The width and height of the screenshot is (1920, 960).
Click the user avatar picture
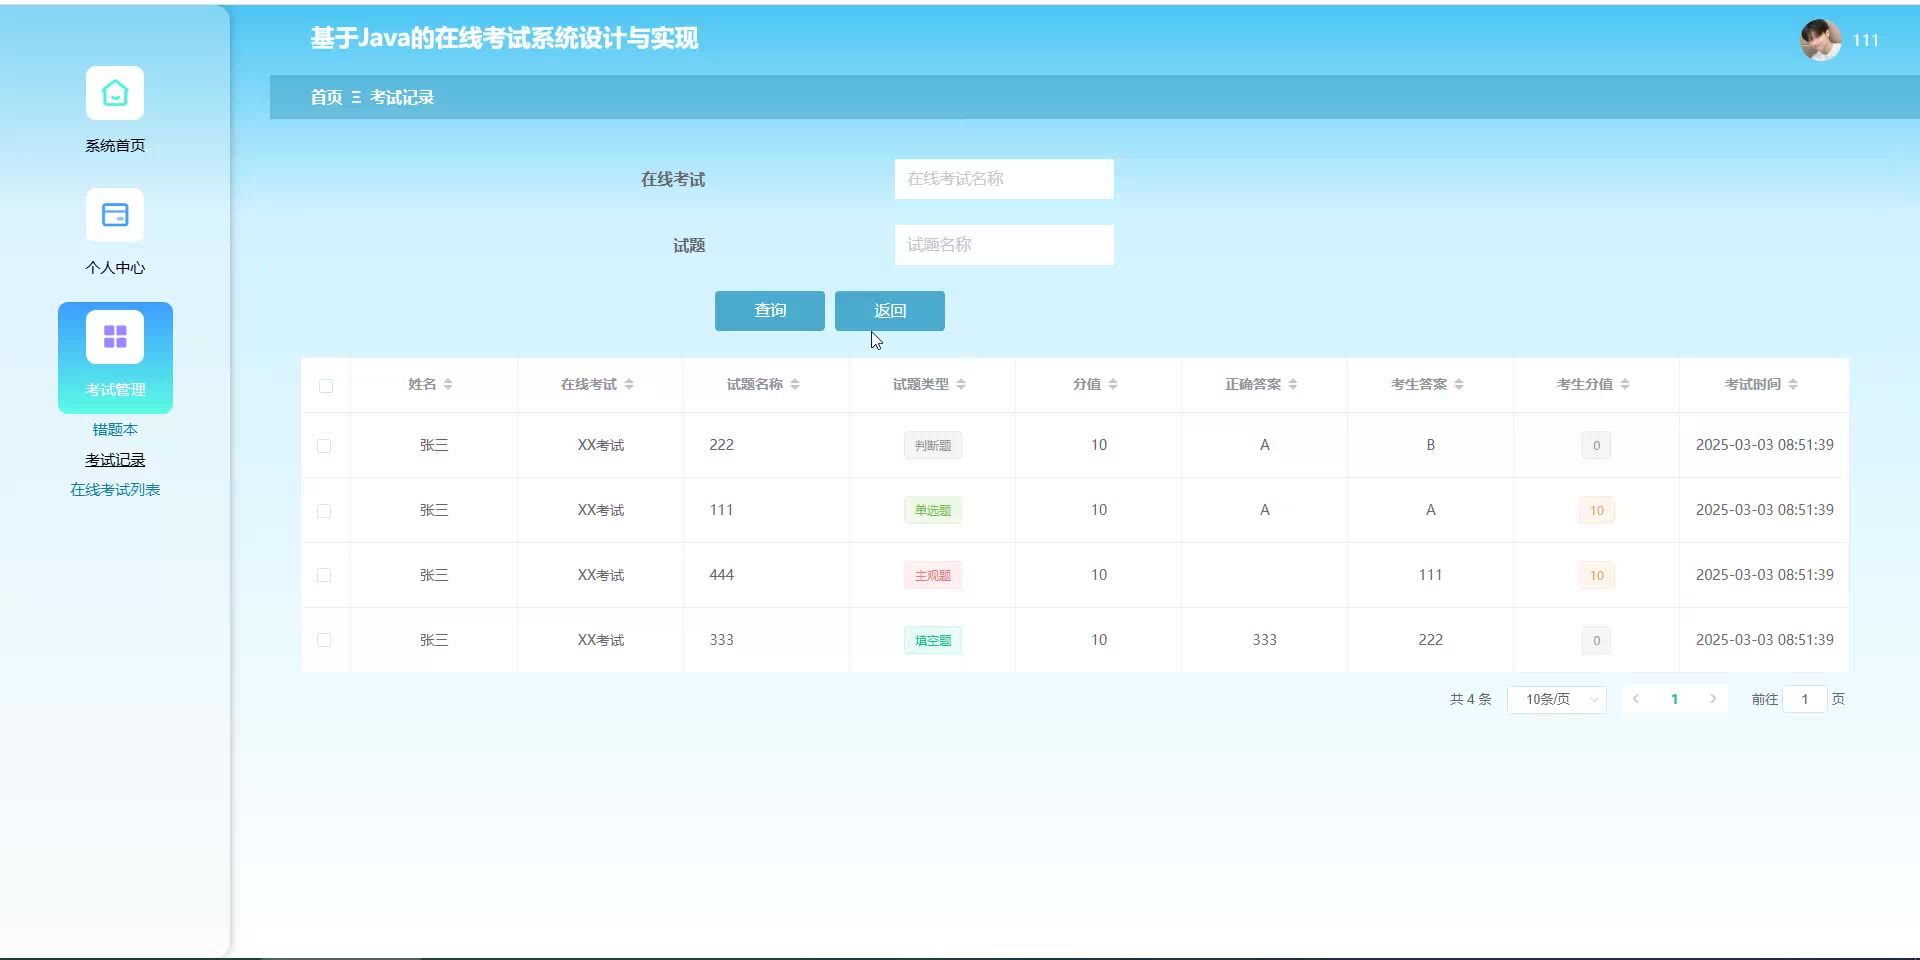(1821, 40)
